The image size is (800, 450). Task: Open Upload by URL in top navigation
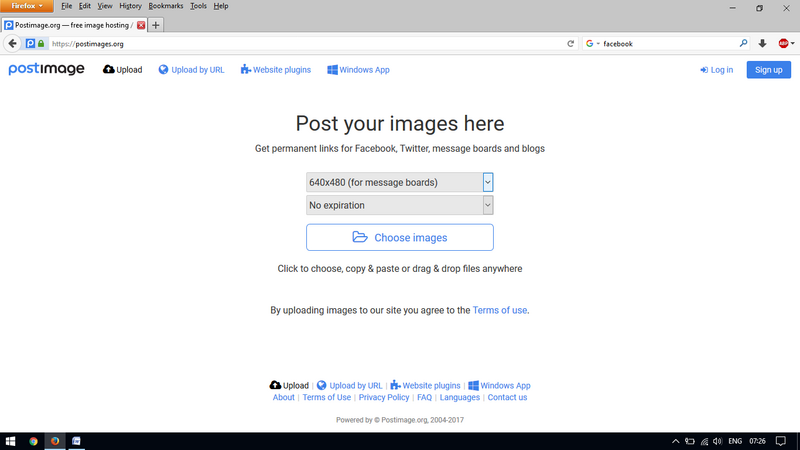(x=191, y=70)
